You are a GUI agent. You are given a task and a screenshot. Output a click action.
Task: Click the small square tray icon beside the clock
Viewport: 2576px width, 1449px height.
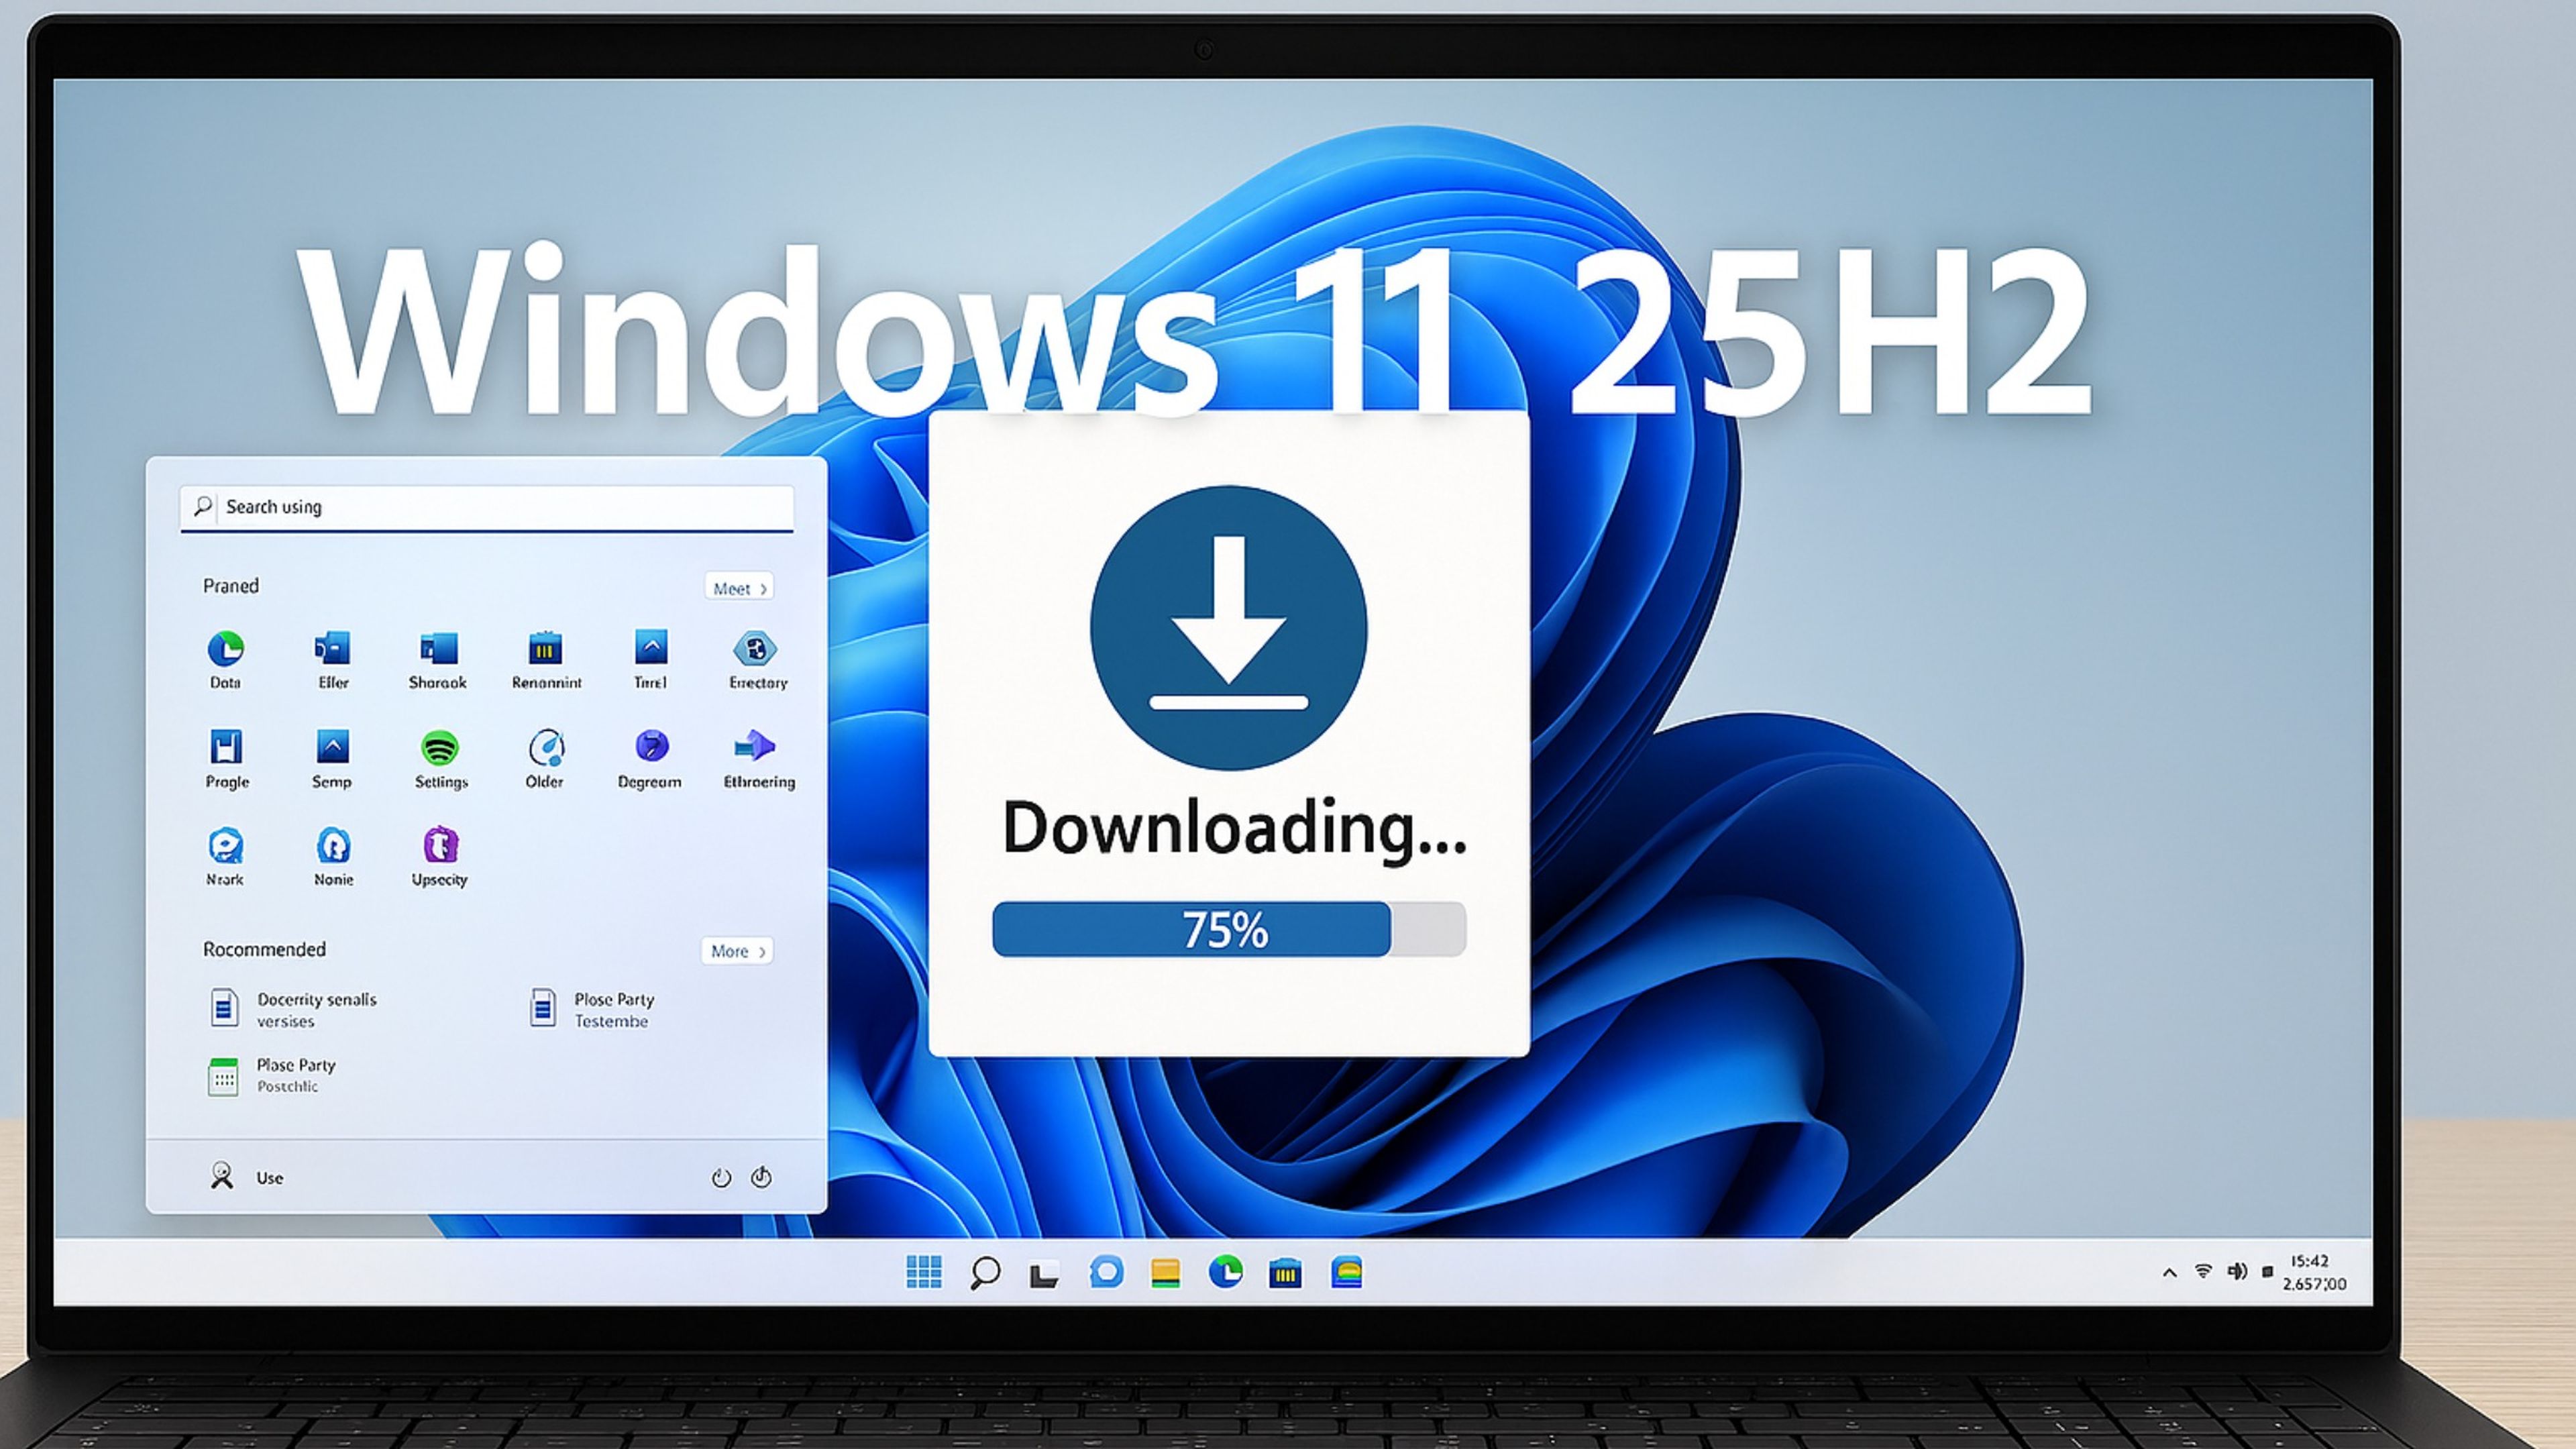point(2267,1272)
